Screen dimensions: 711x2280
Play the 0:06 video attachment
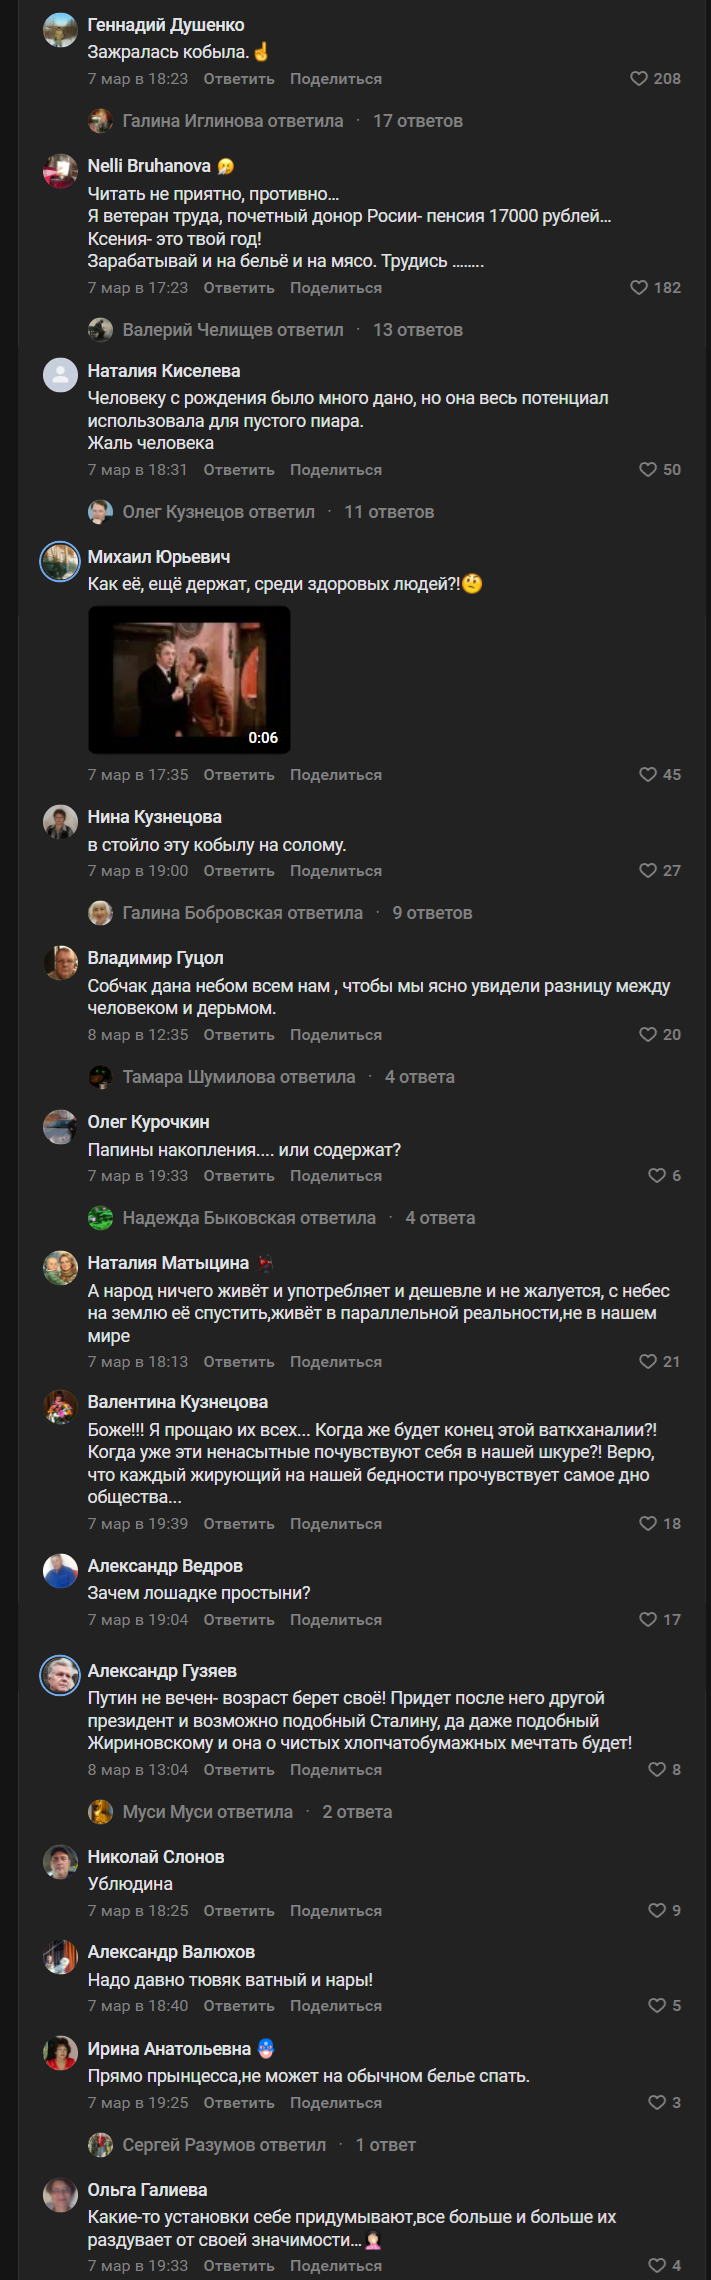coord(189,679)
